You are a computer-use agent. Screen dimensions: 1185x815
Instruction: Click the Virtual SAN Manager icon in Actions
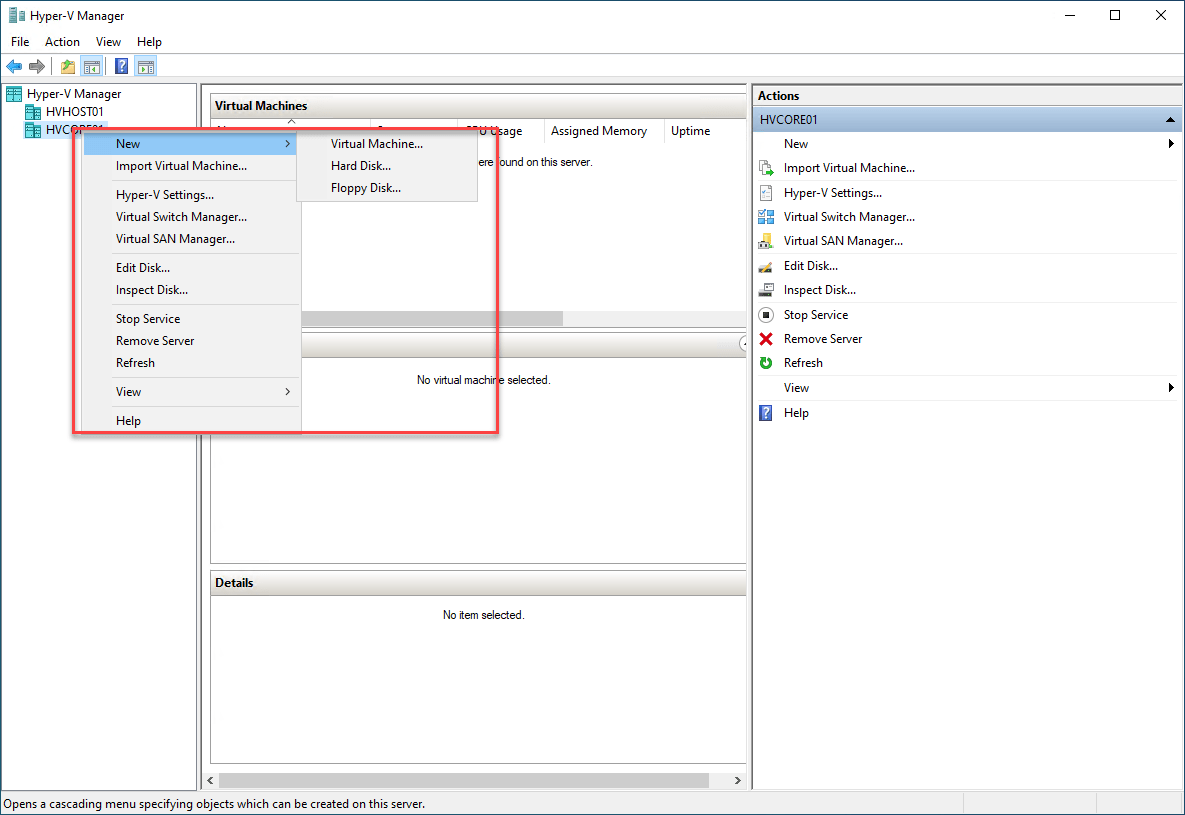(766, 241)
